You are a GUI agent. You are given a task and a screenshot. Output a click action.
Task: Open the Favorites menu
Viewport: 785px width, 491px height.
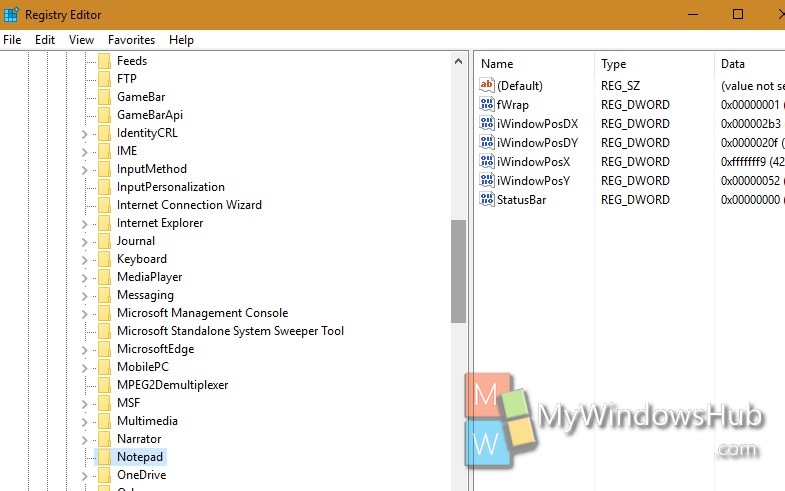coord(131,40)
